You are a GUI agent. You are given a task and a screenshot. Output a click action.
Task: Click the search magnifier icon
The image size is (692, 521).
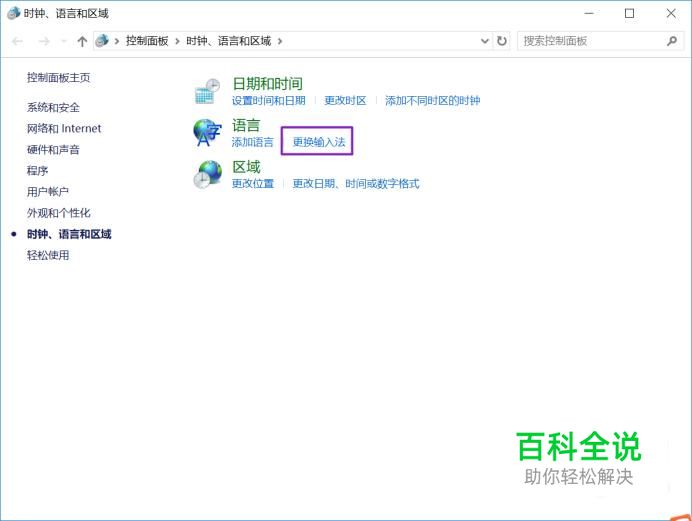point(672,41)
